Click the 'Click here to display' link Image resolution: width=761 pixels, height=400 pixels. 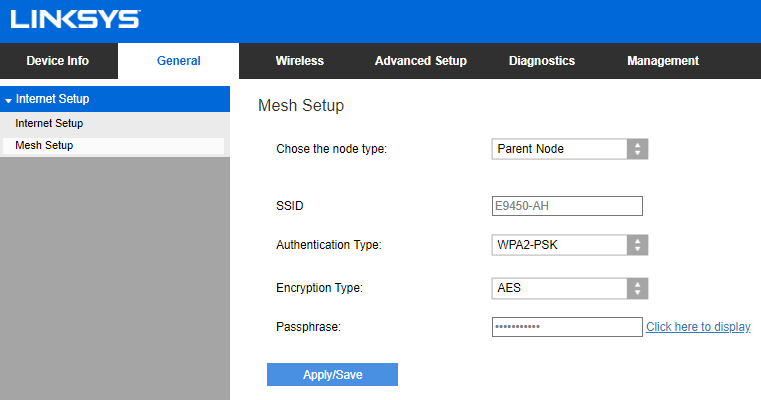coord(698,327)
